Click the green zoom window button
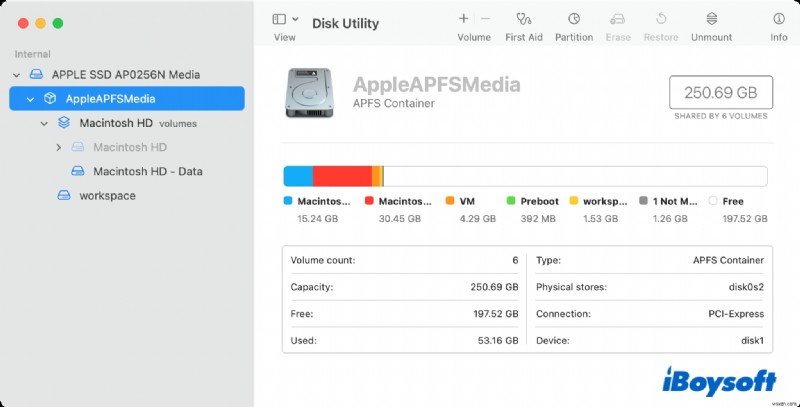The height and width of the screenshot is (407, 800). pos(58,23)
